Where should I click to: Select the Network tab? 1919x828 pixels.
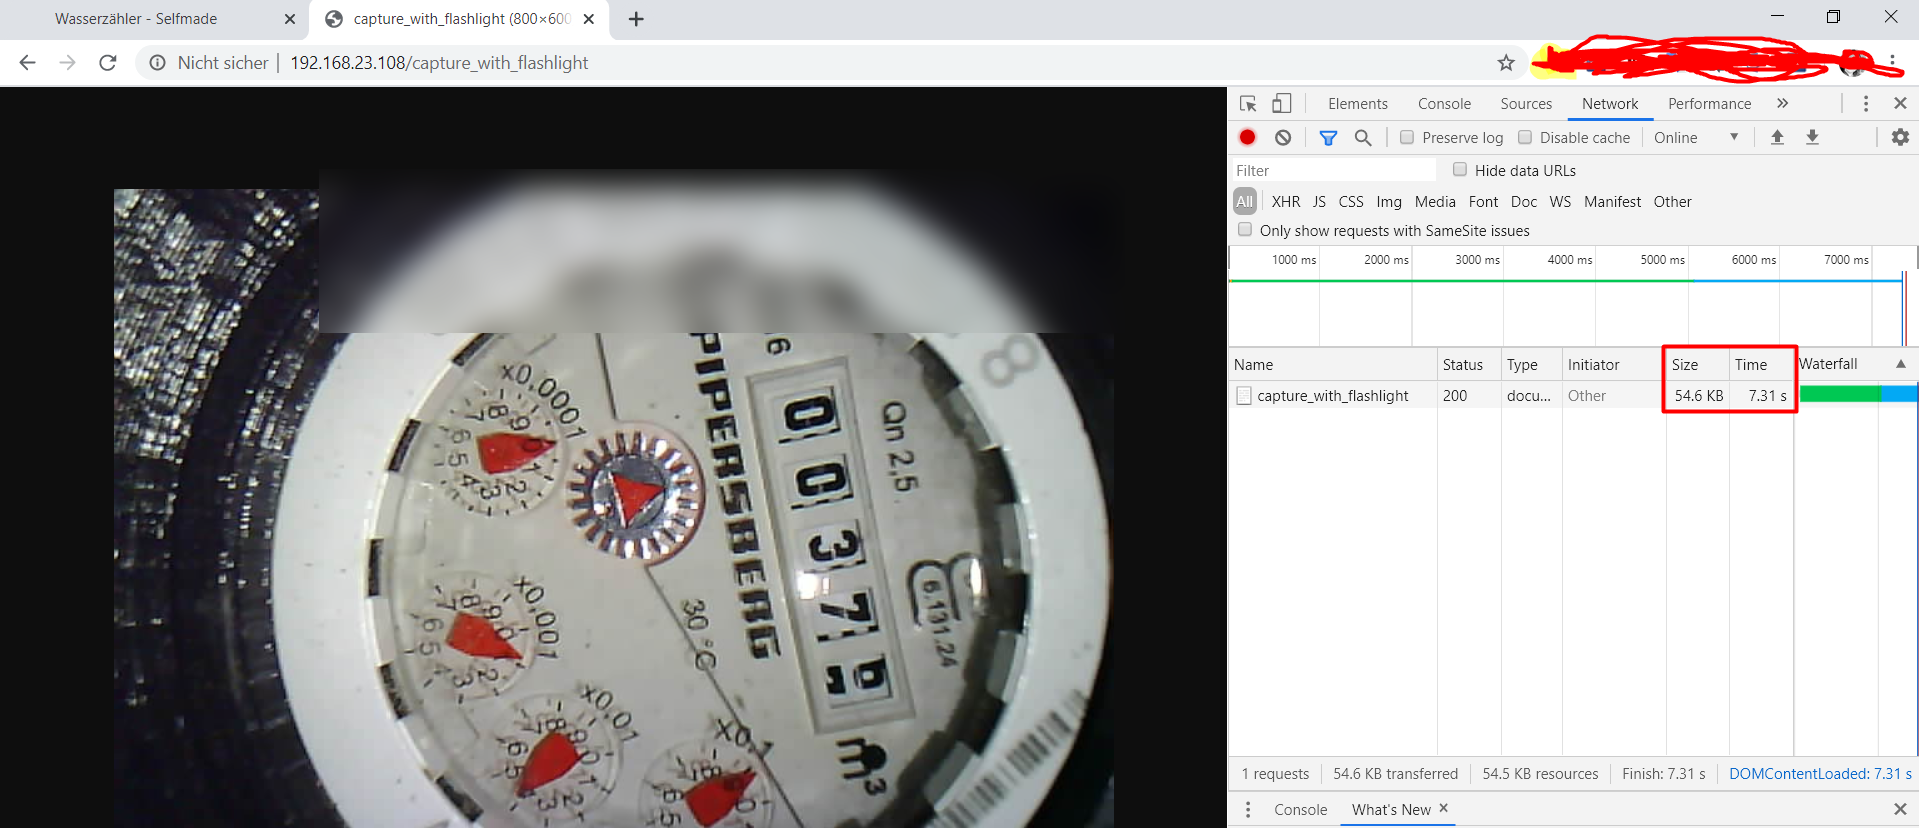coord(1610,103)
